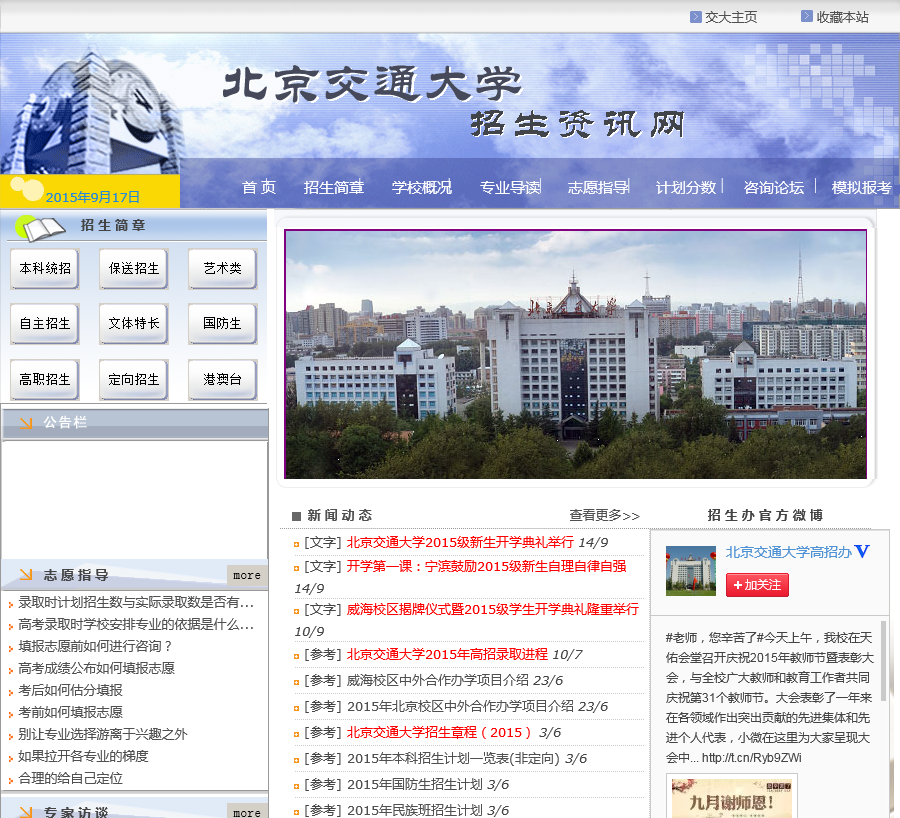Click the square icon beside 新闻动态

click(296, 516)
